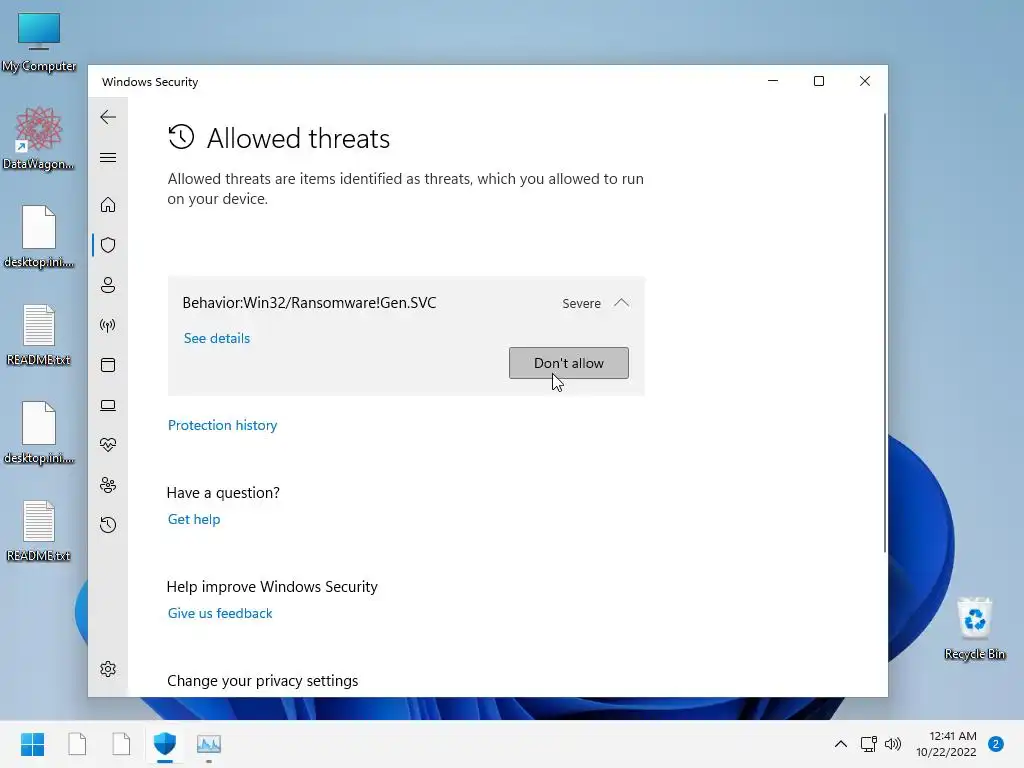Click the Get help link
The height and width of the screenshot is (768, 1024).
[194, 519]
